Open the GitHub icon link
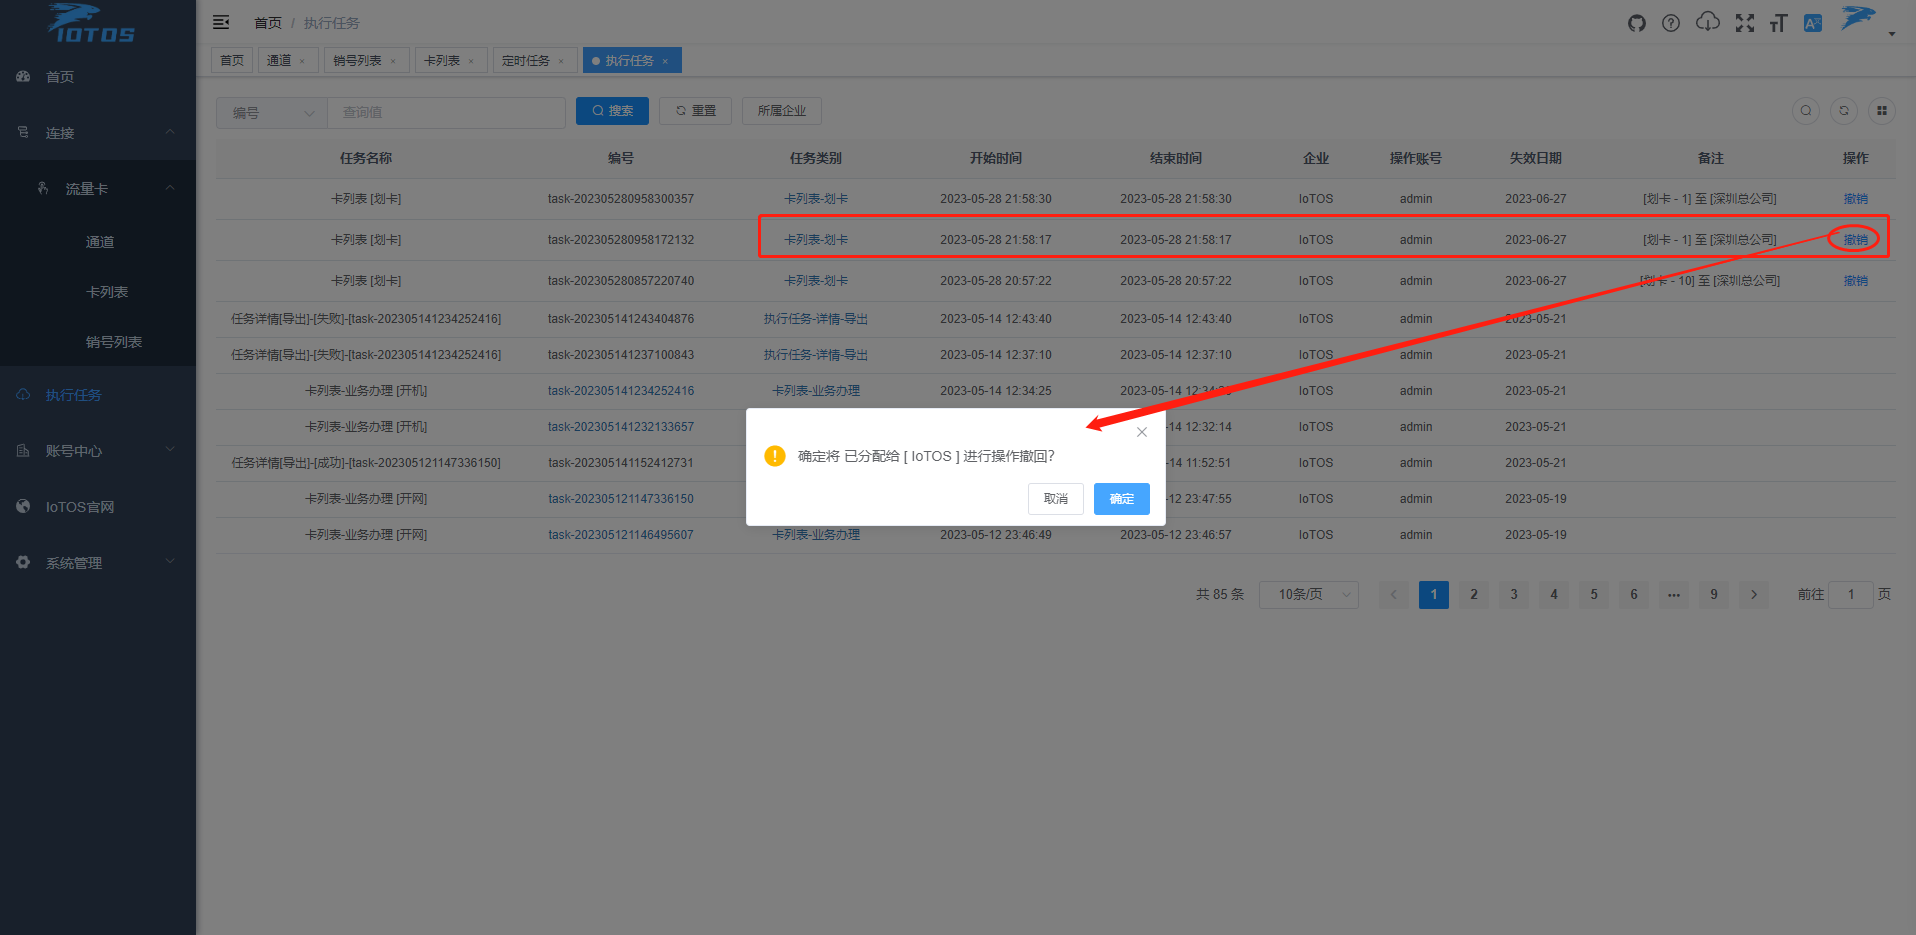Image resolution: width=1916 pixels, height=935 pixels. tap(1636, 23)
